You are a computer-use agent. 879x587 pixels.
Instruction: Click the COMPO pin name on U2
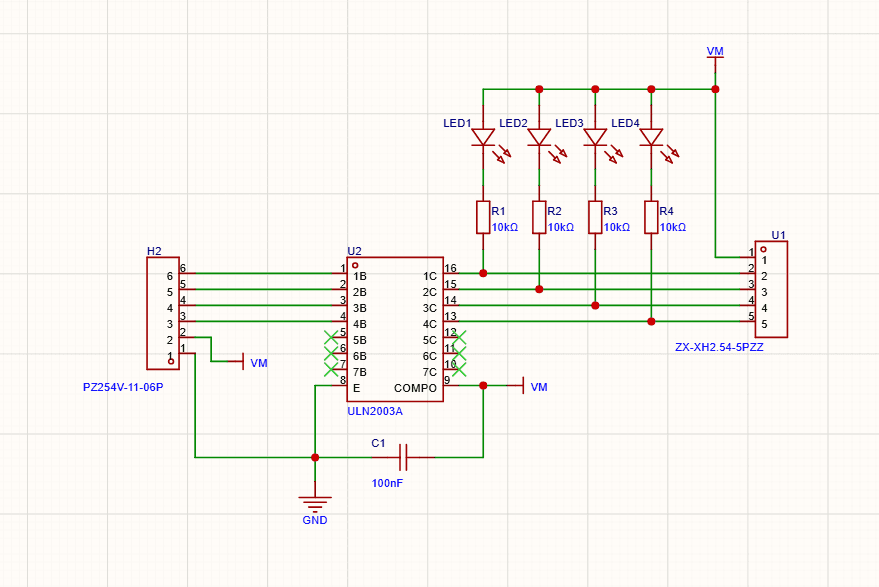pyautogui.click(x=415, y=388)
